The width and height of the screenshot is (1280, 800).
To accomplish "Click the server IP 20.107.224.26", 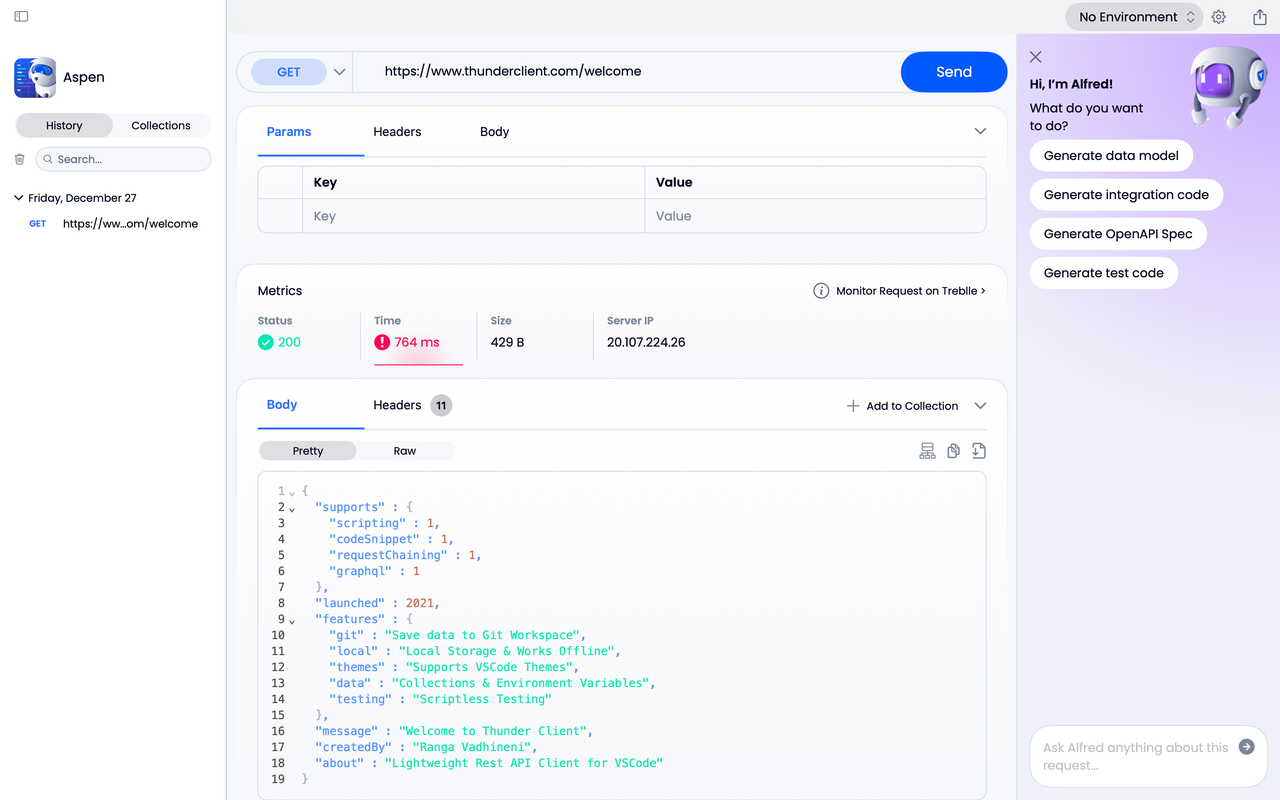I will coord(646,342).
